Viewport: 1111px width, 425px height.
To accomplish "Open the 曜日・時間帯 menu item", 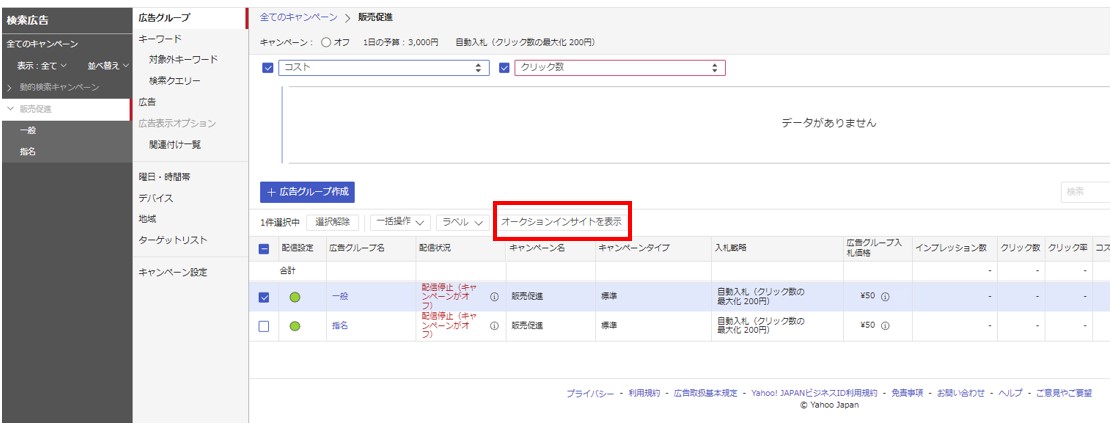I will pyautogui.click(x=164, y=177).
